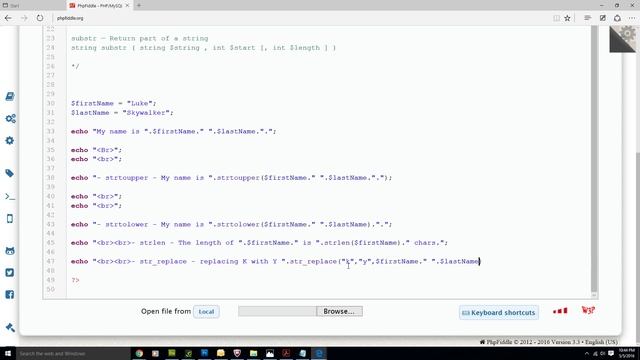Click the closing ?> PHP tag

click(x=76, y=280)
